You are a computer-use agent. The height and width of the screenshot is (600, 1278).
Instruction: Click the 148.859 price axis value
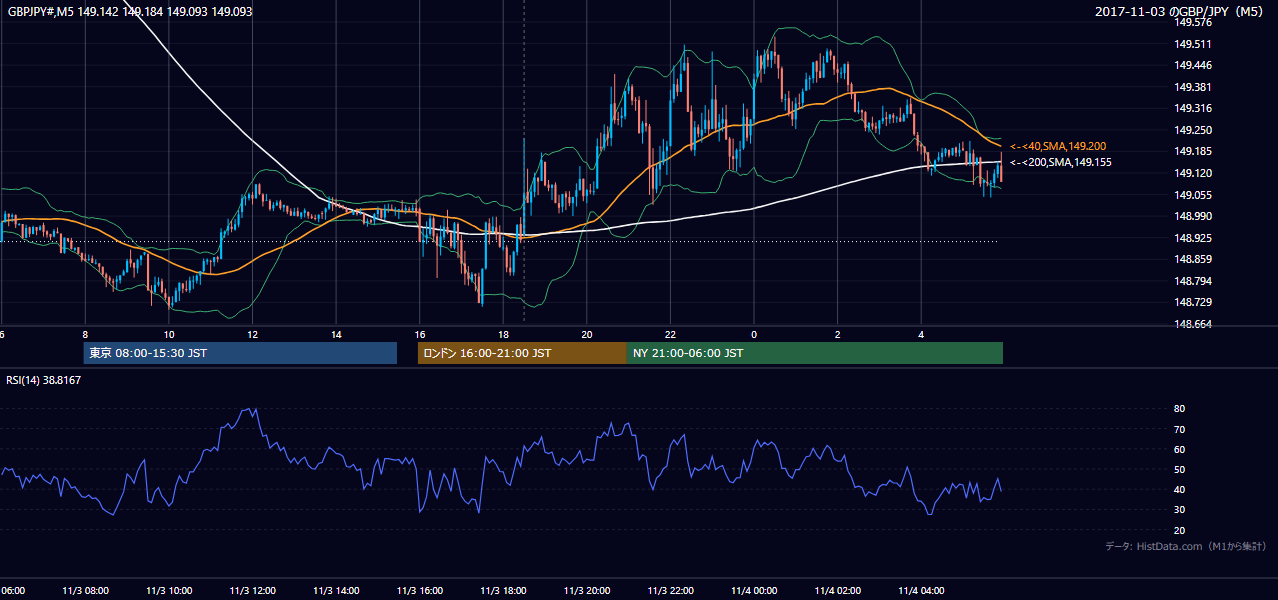tap(1194, 259)
